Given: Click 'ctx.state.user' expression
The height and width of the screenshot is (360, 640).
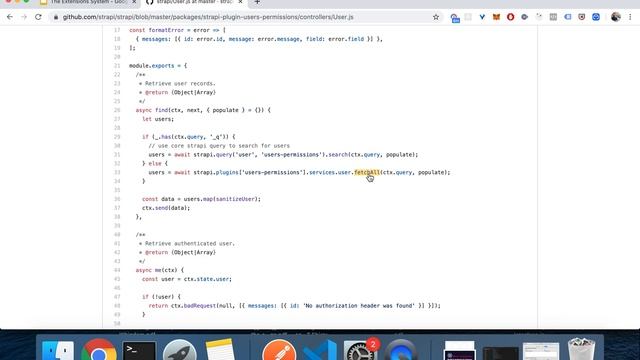Looking at the screenshot, I should [207, 279].
